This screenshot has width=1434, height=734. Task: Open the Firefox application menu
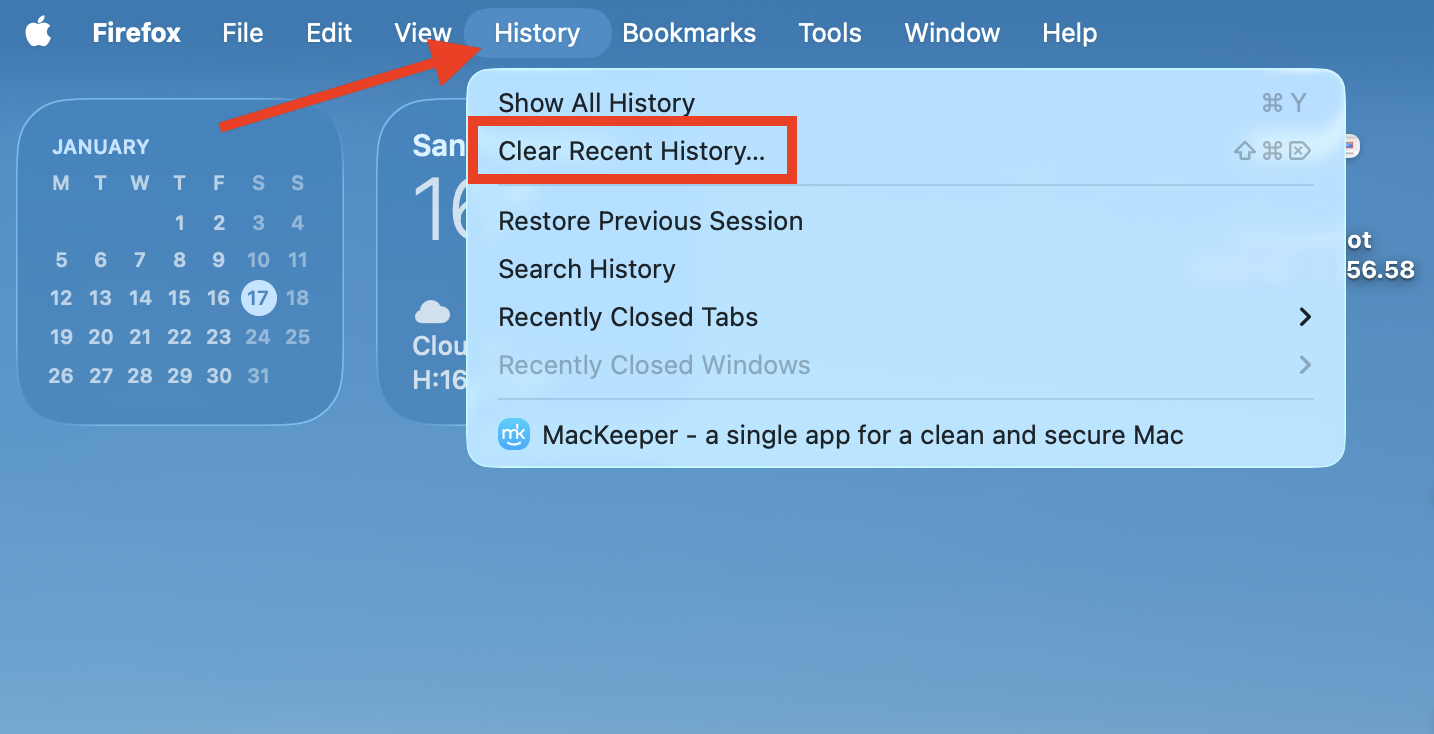click(136, 32)
